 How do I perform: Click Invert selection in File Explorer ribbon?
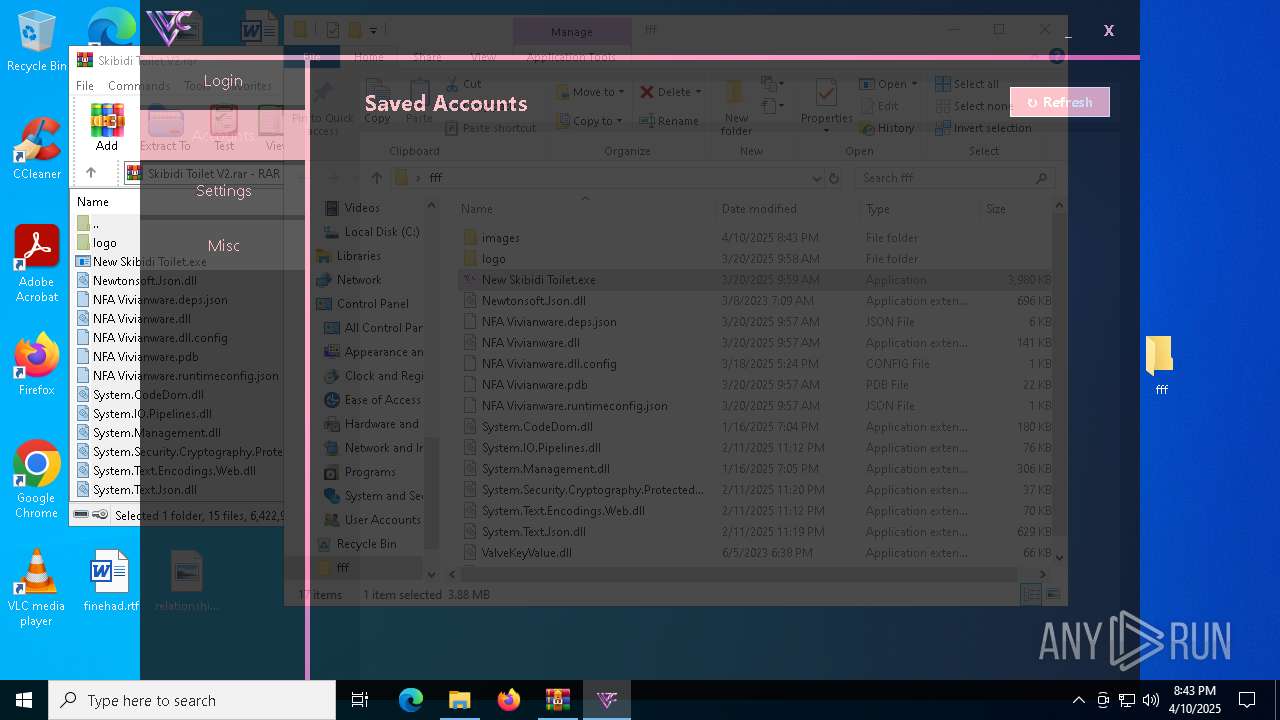pyautogui.click(x=983, y=128)
